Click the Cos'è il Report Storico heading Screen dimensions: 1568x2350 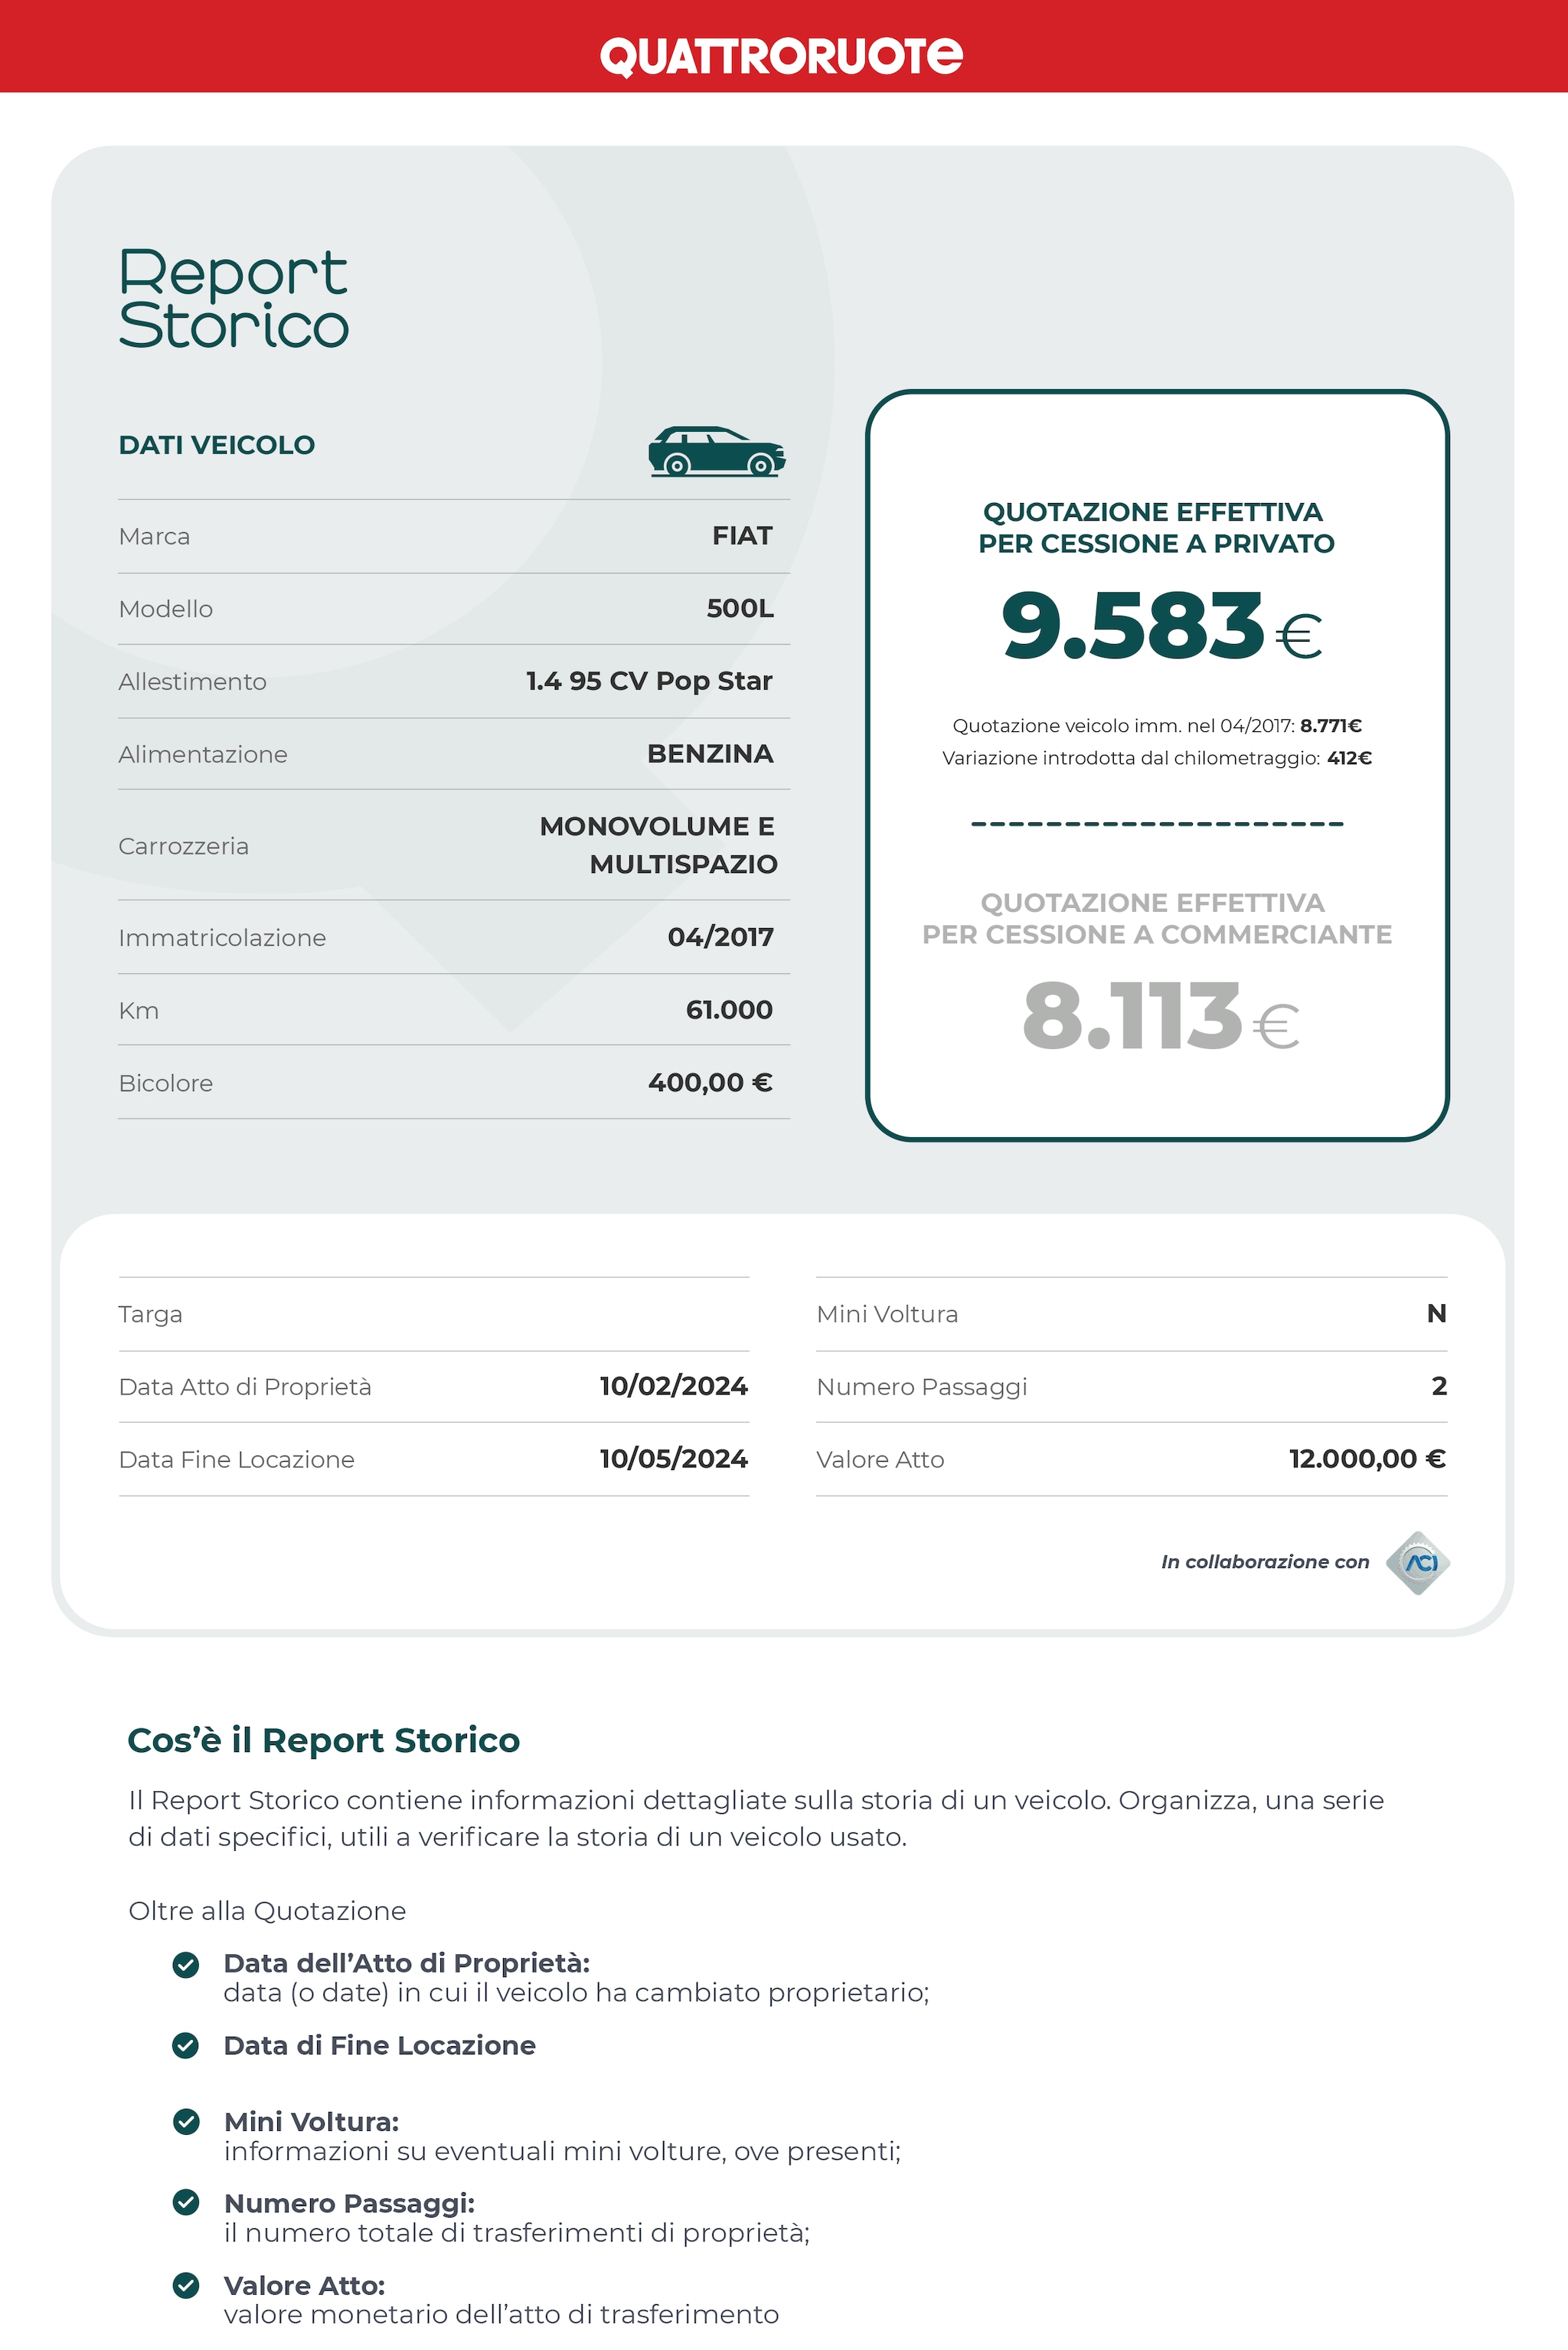(x=323, y=1741)
